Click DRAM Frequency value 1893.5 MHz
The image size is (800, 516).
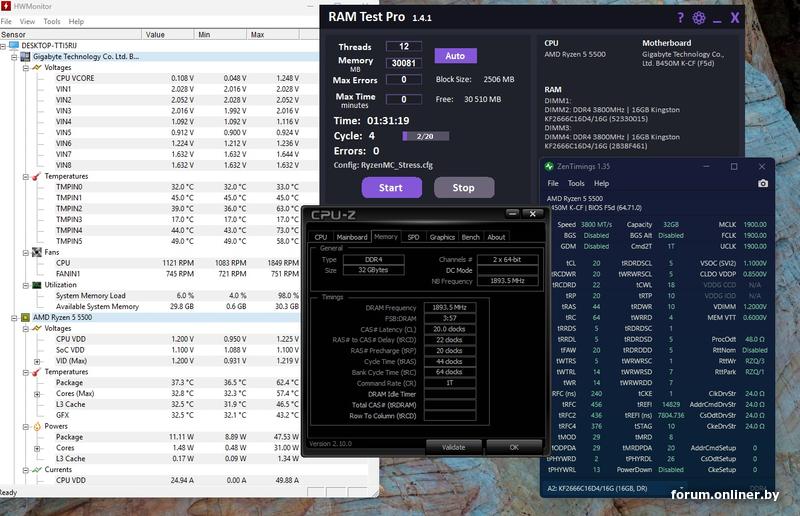449,307
